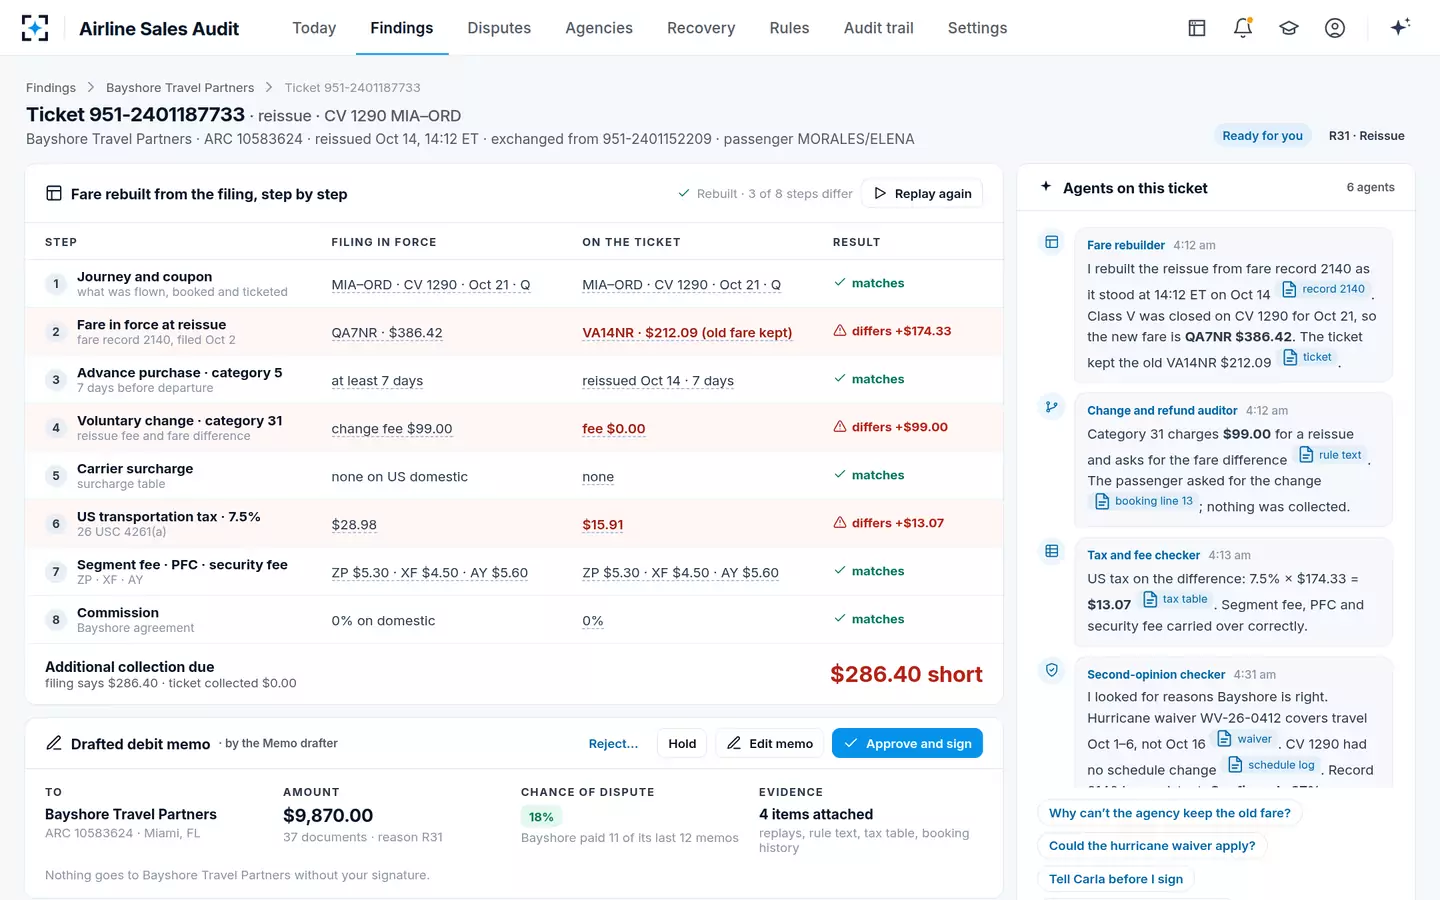Open the Audit trail tab
Image resolution: width=1440 pixels, height=900 pixels.
coord(879,28)
